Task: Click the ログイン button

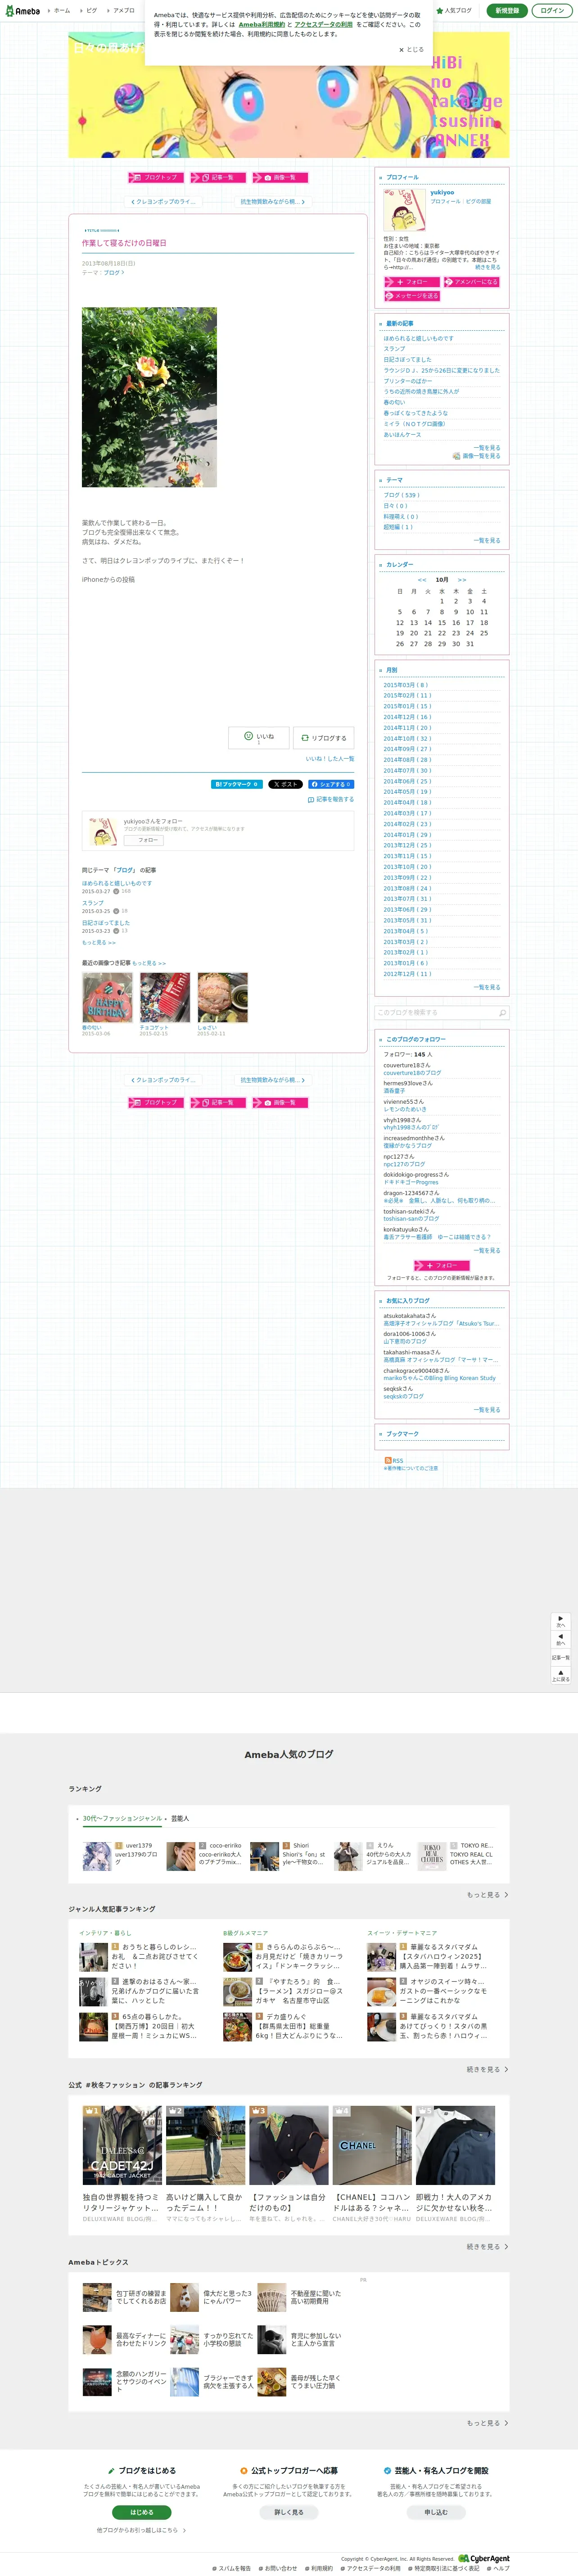Action: (x=552, y=11)
